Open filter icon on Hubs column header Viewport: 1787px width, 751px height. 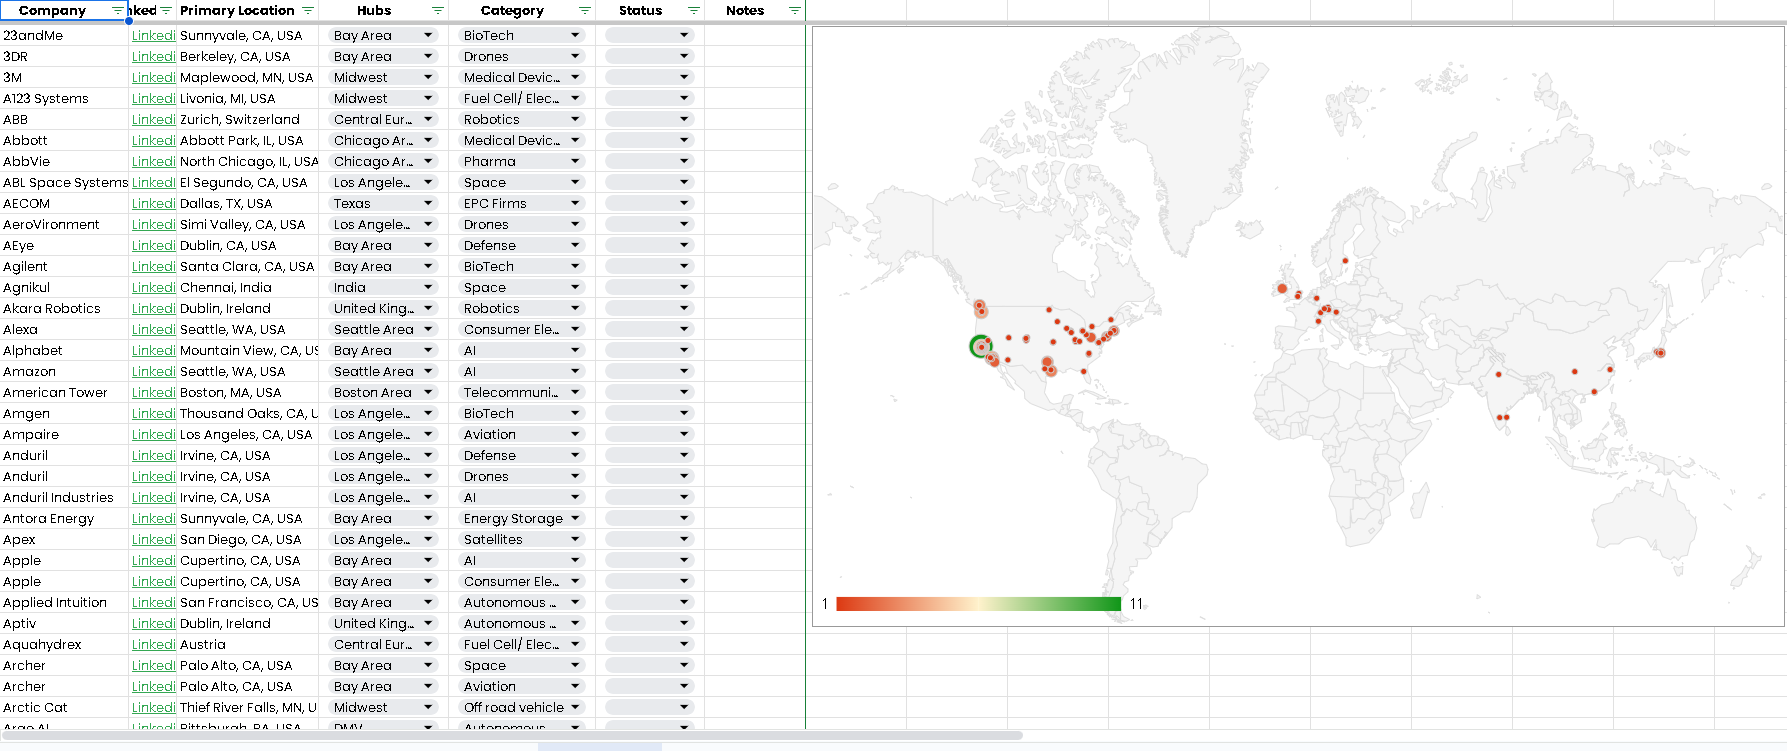click(438, 10)
